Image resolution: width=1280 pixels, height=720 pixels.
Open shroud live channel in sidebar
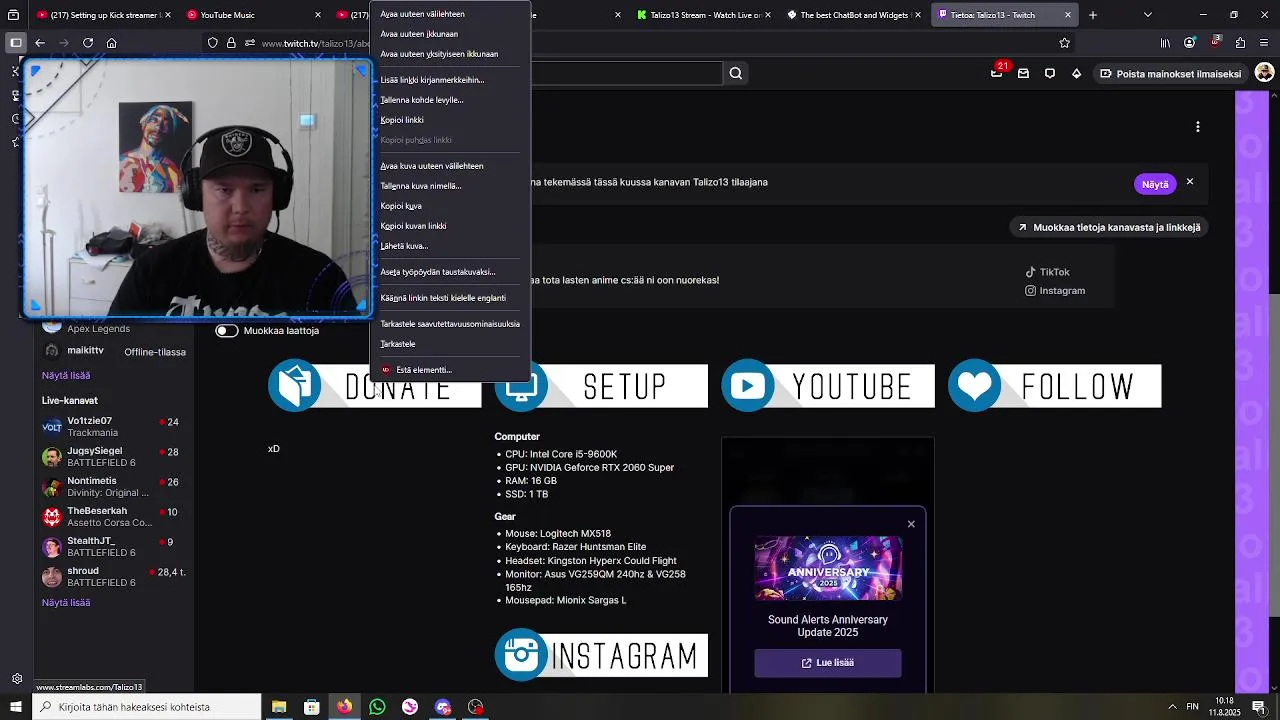(115, 577)
